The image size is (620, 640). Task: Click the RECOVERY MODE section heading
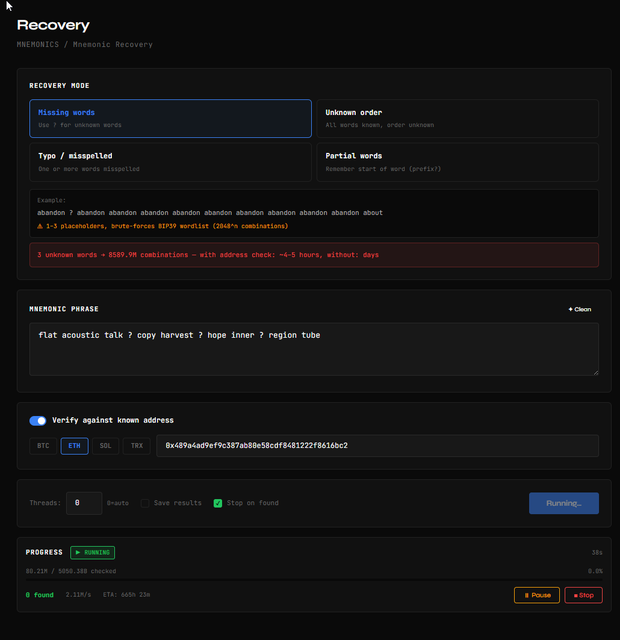(x=59, y=86)
